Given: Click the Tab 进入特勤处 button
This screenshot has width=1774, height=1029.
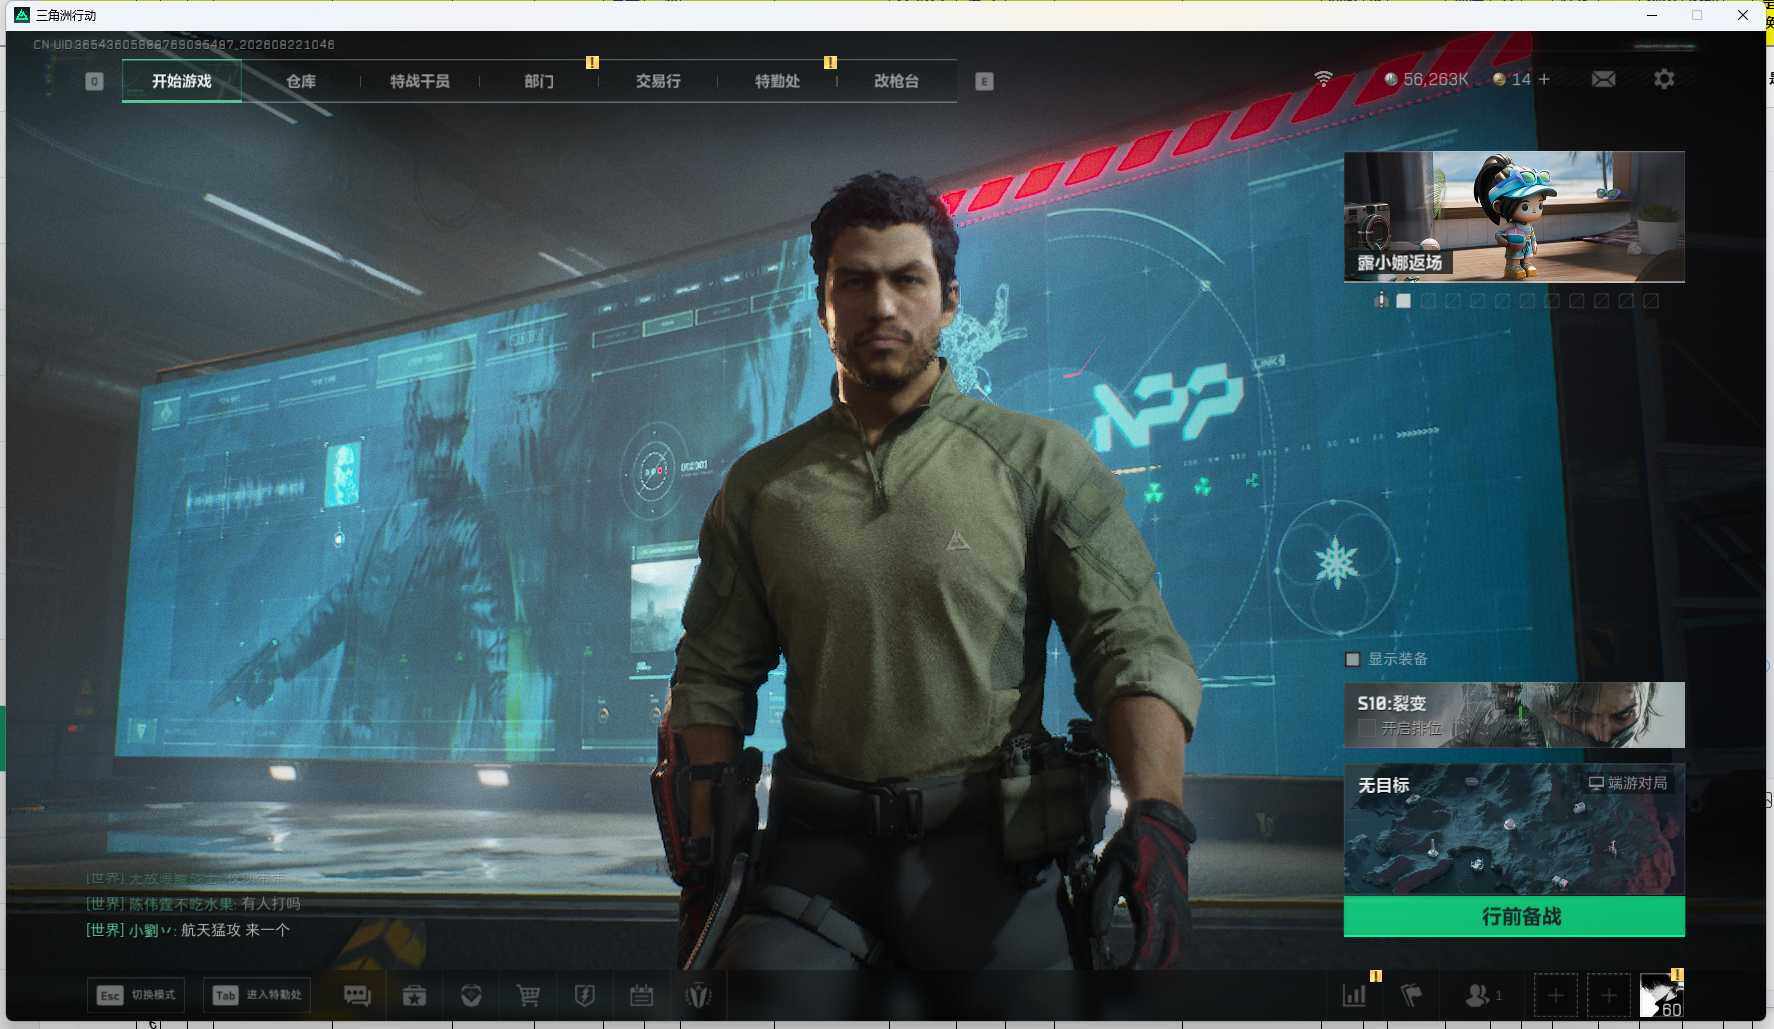Looking at the screenshot, I should 257,995.
